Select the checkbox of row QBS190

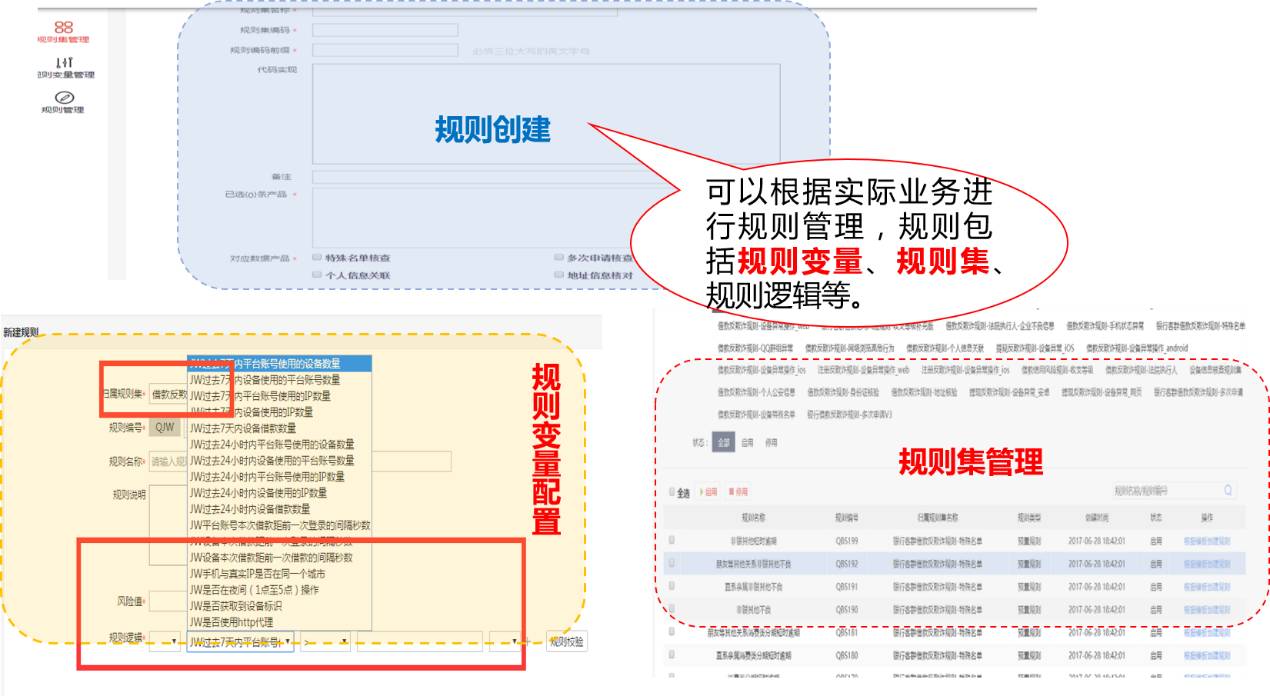[x=671, y=609]
